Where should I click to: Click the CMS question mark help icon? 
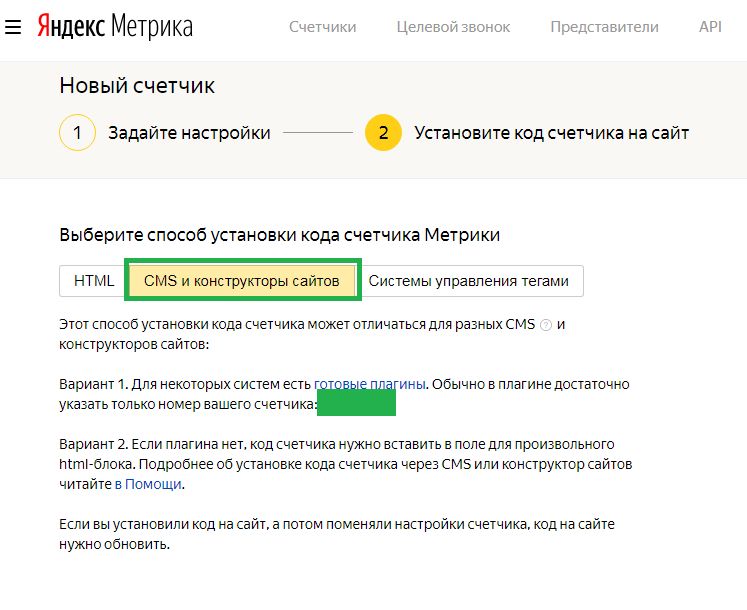(x=546, y=325)
